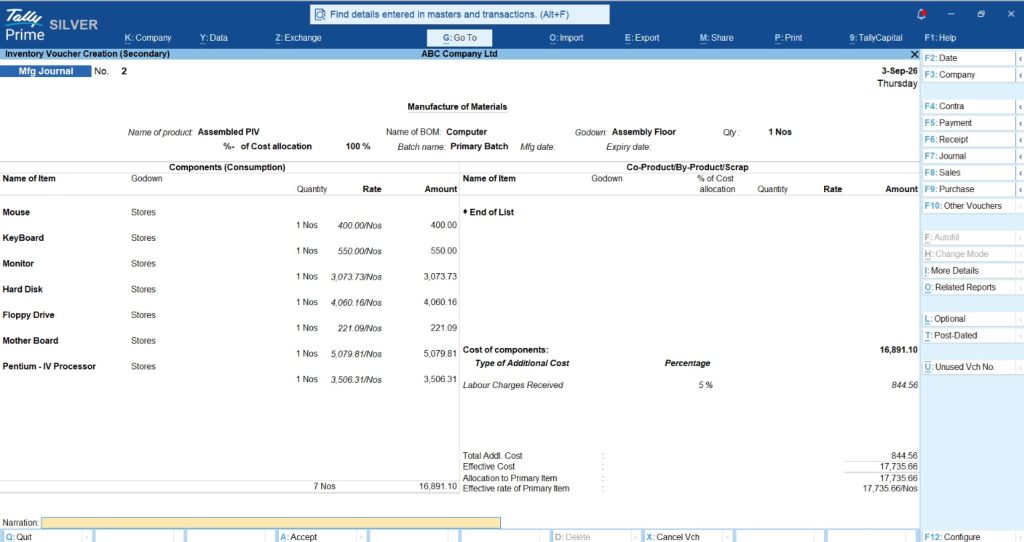Expand the arrow next to F3 Company
The height and width of the screenshot is (542, 1024).
(1020, 74)
